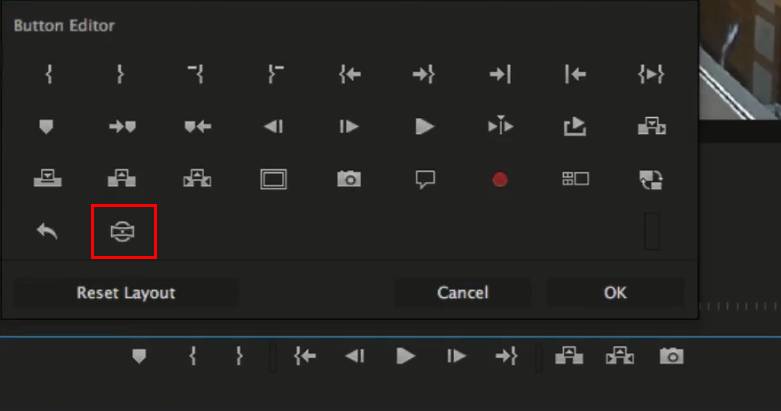The height and width of the screenshot is (411, 781).
Task: Toggle the Multi-Camera View icon
Action: [x=575, y=180]
